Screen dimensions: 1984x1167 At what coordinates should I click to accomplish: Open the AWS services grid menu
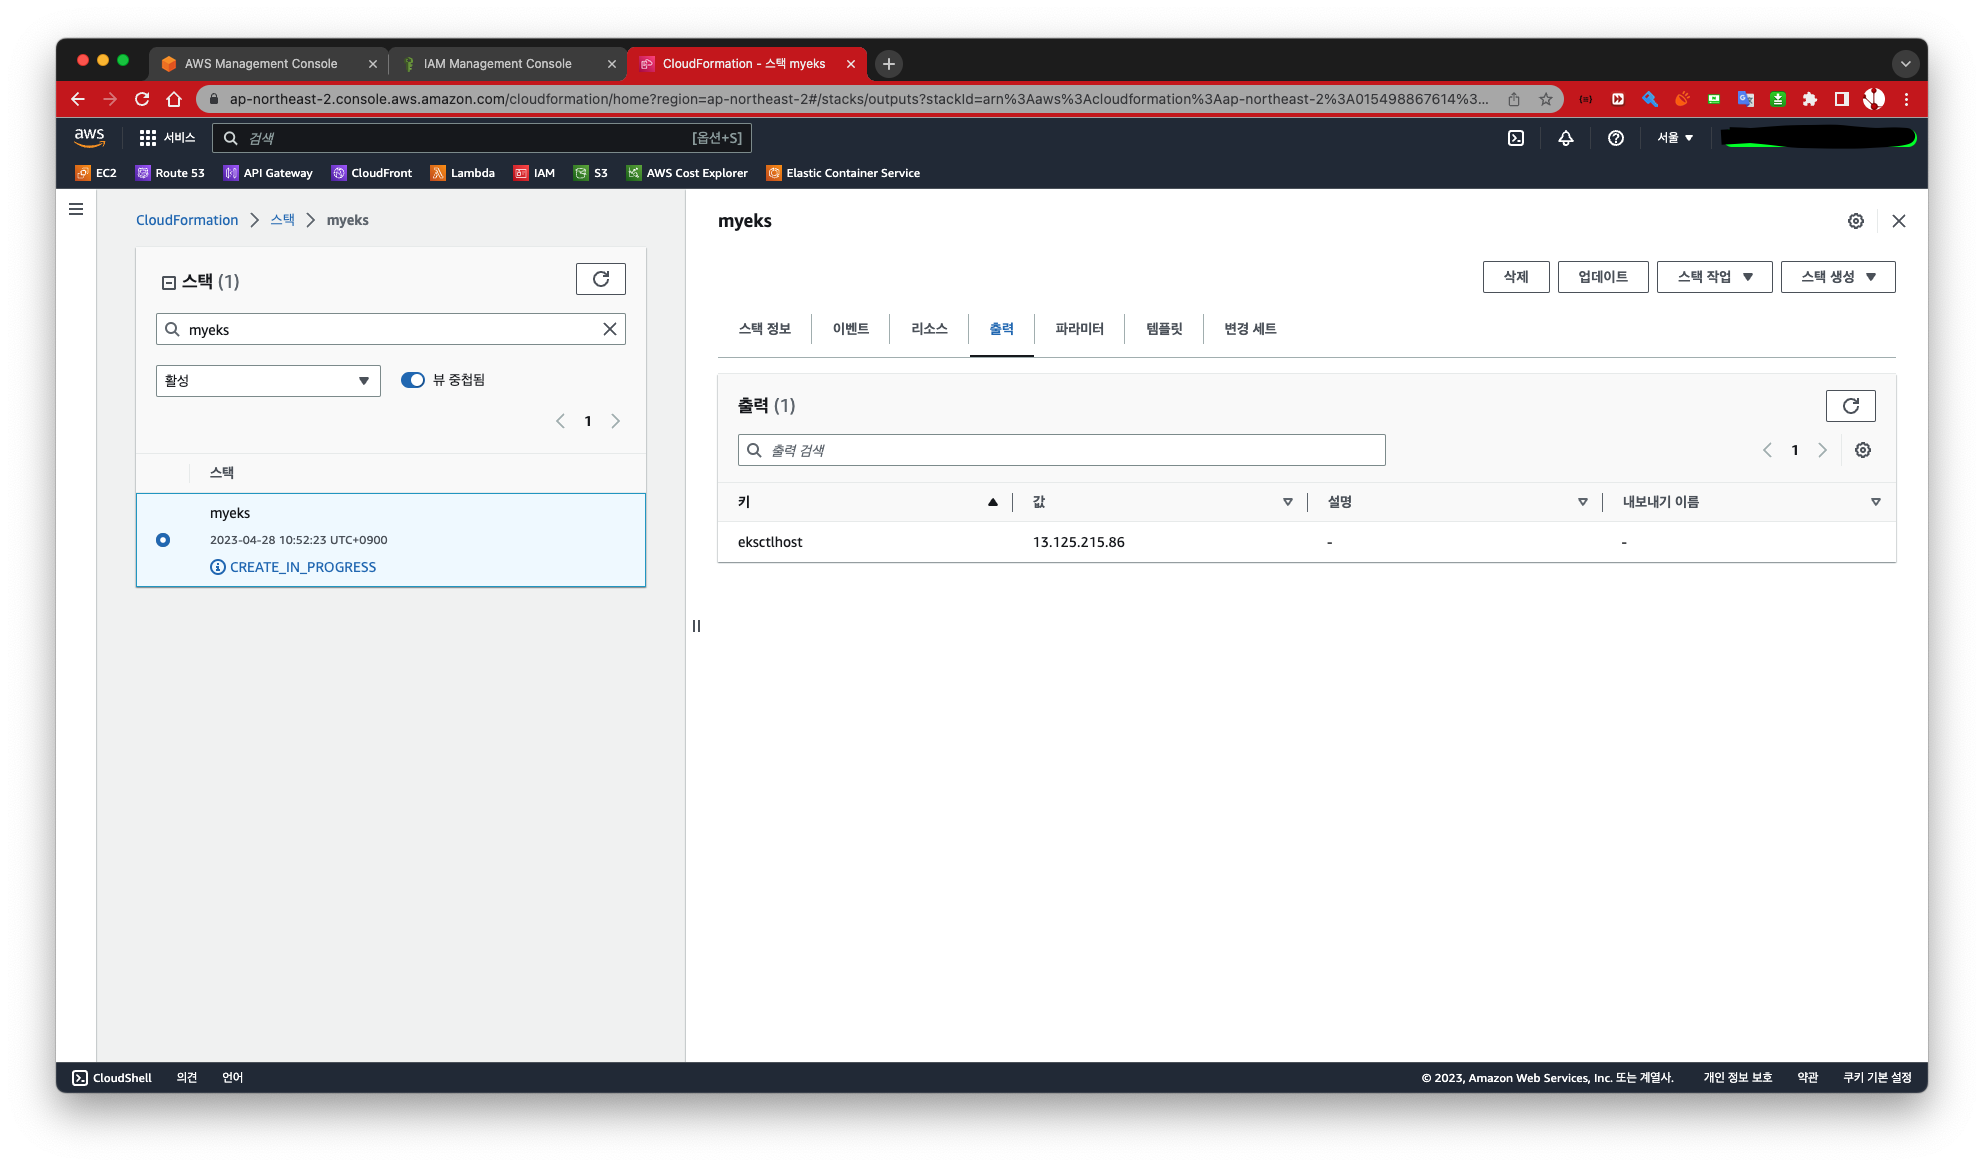click(x=148, y=138)
